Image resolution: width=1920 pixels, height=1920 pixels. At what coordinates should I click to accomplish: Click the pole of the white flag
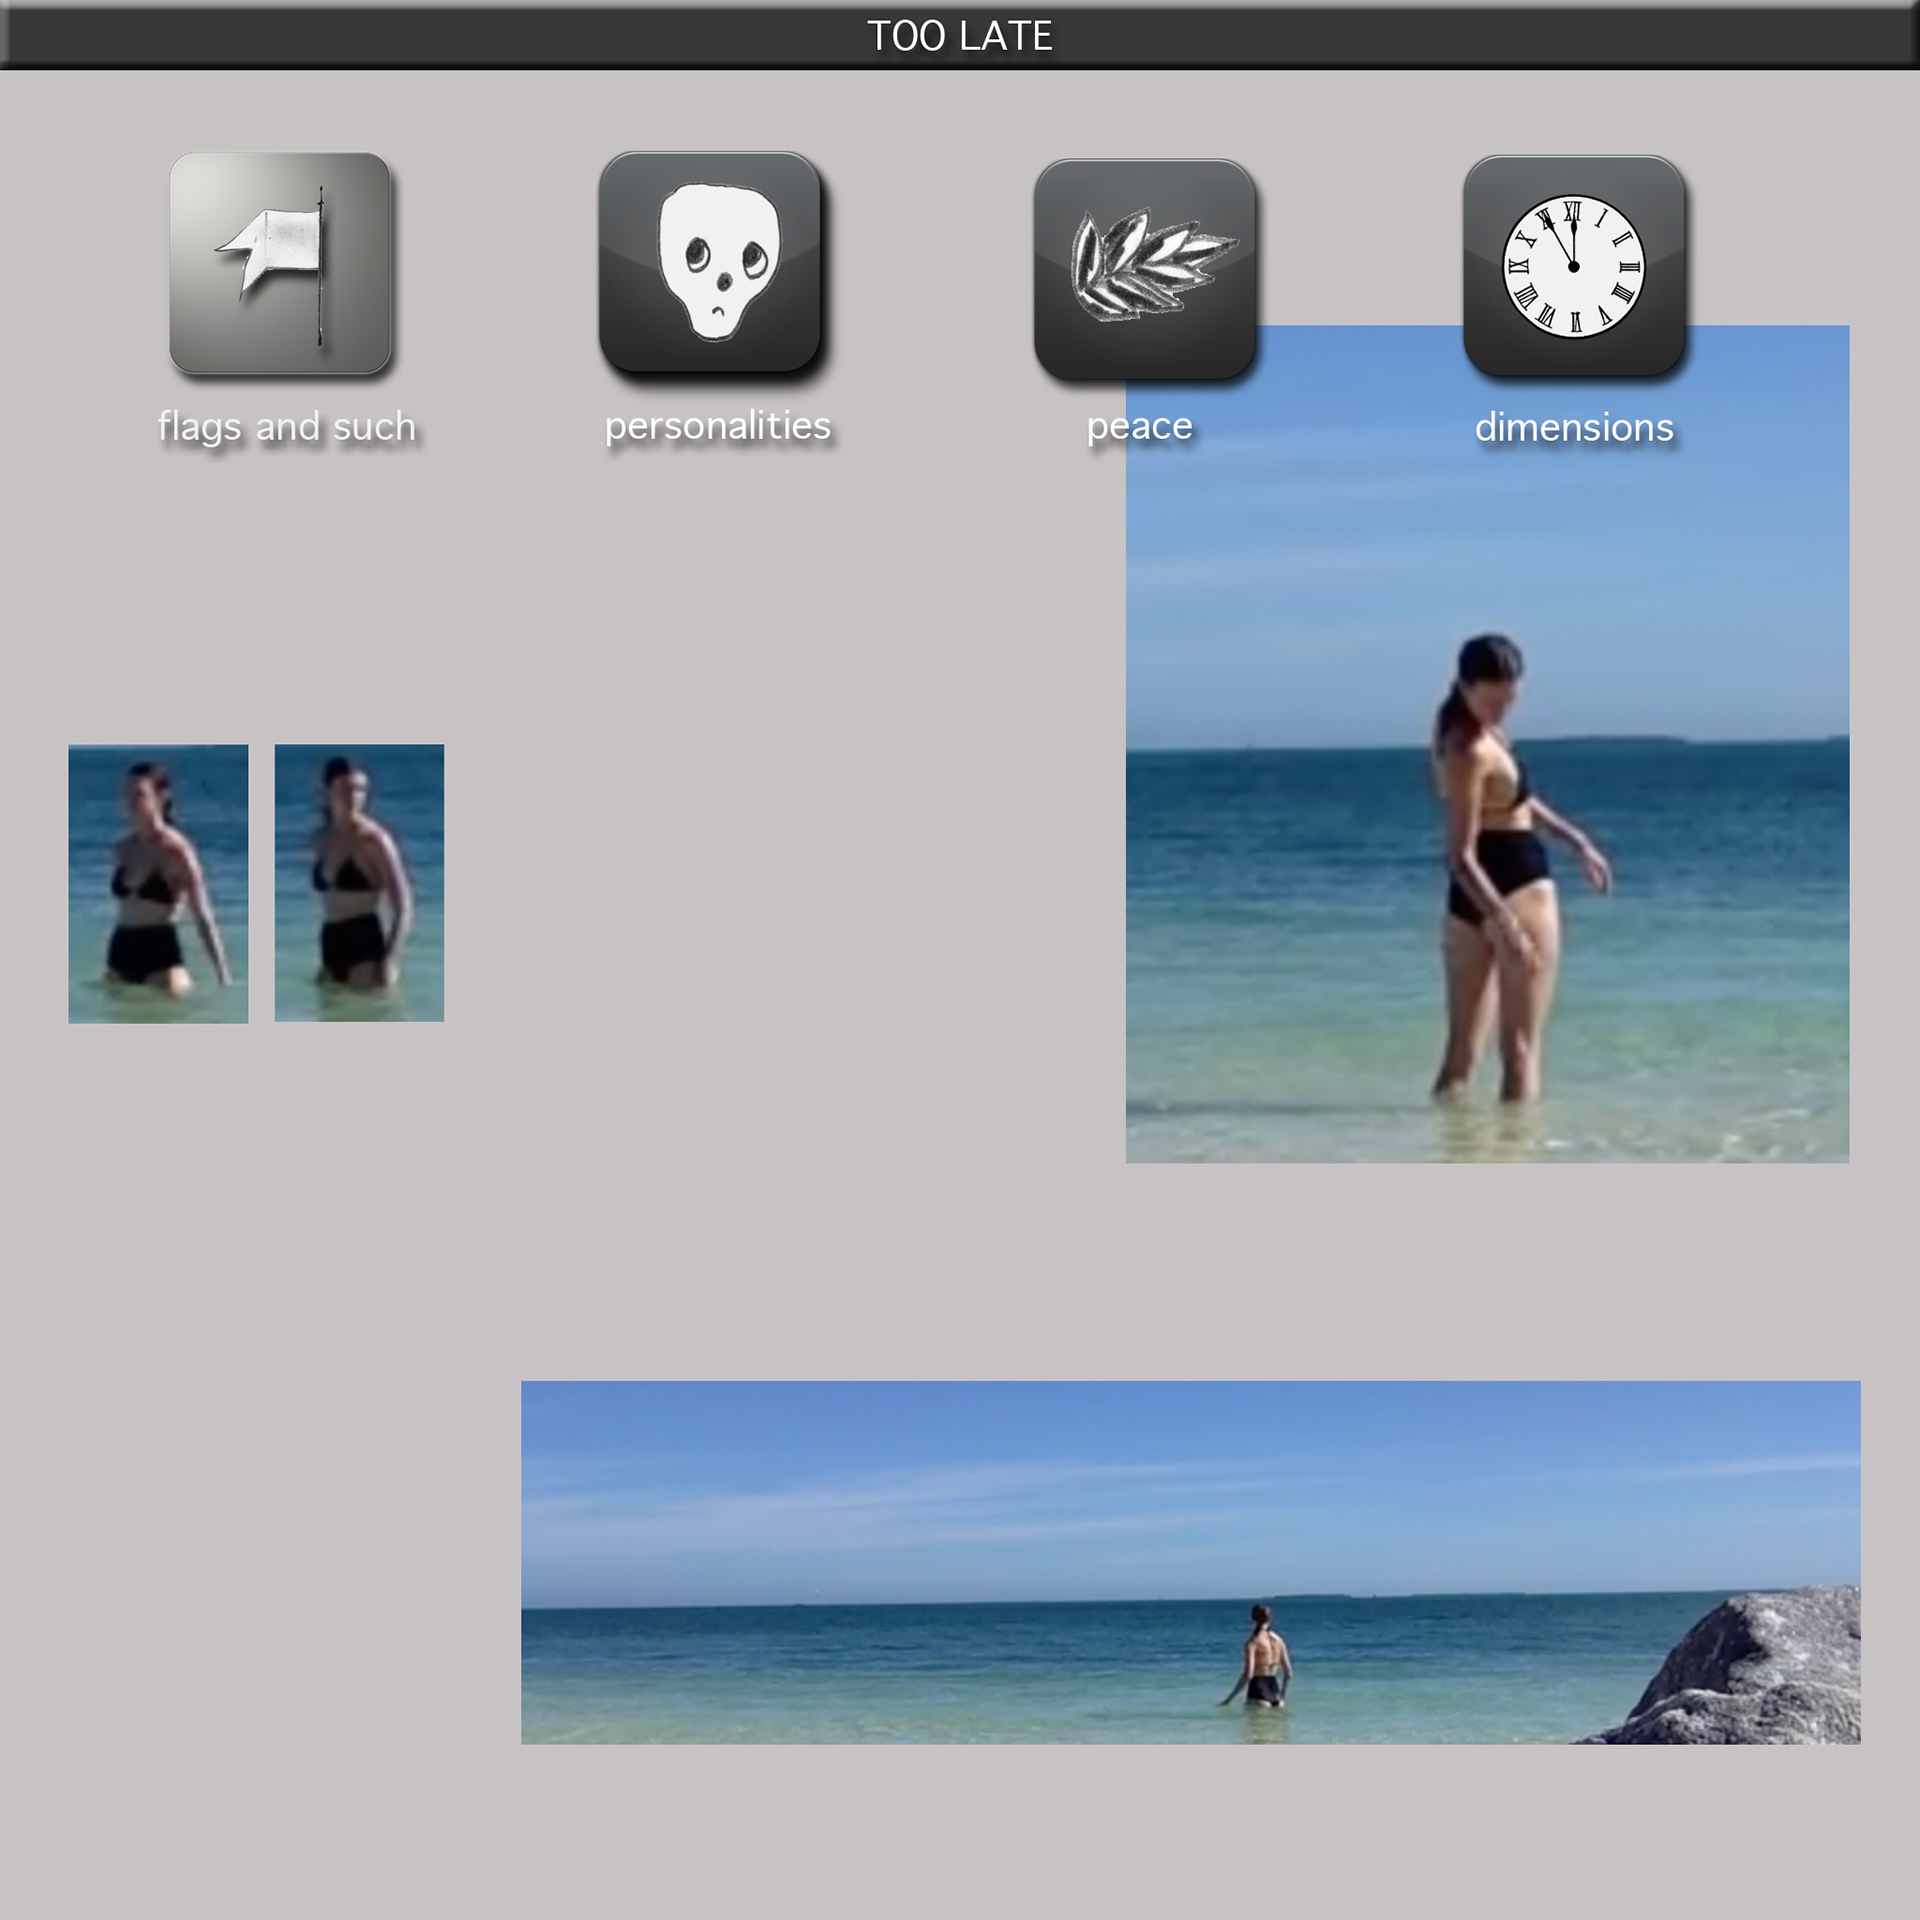320,300
